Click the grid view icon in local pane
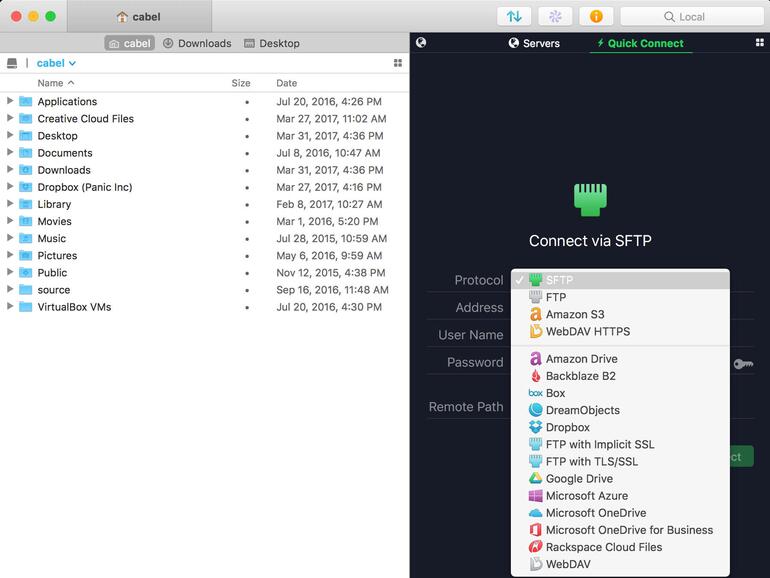This screenshot has height=578, width=770. tap(398, 63)
